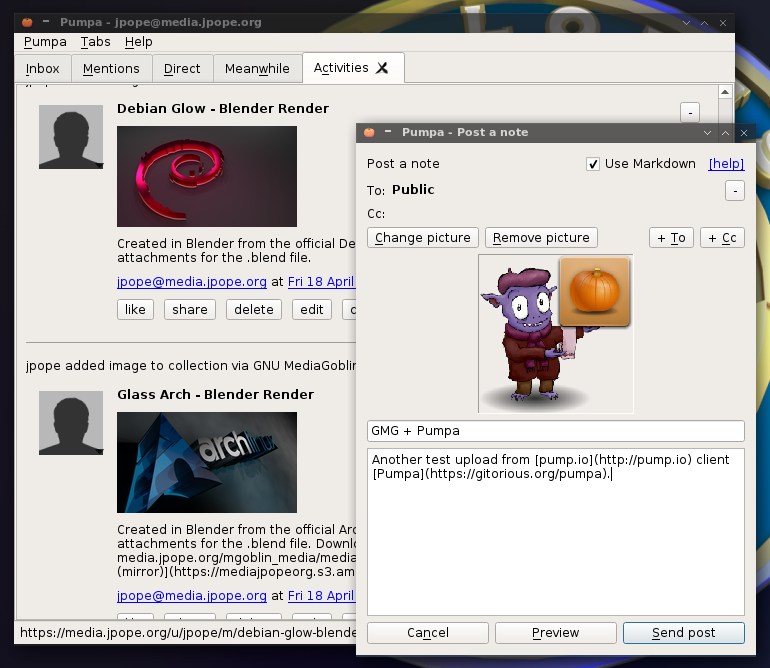Maximize the main Pumpa window
Viewport: 770px width, 668px height.
[704, 23]
